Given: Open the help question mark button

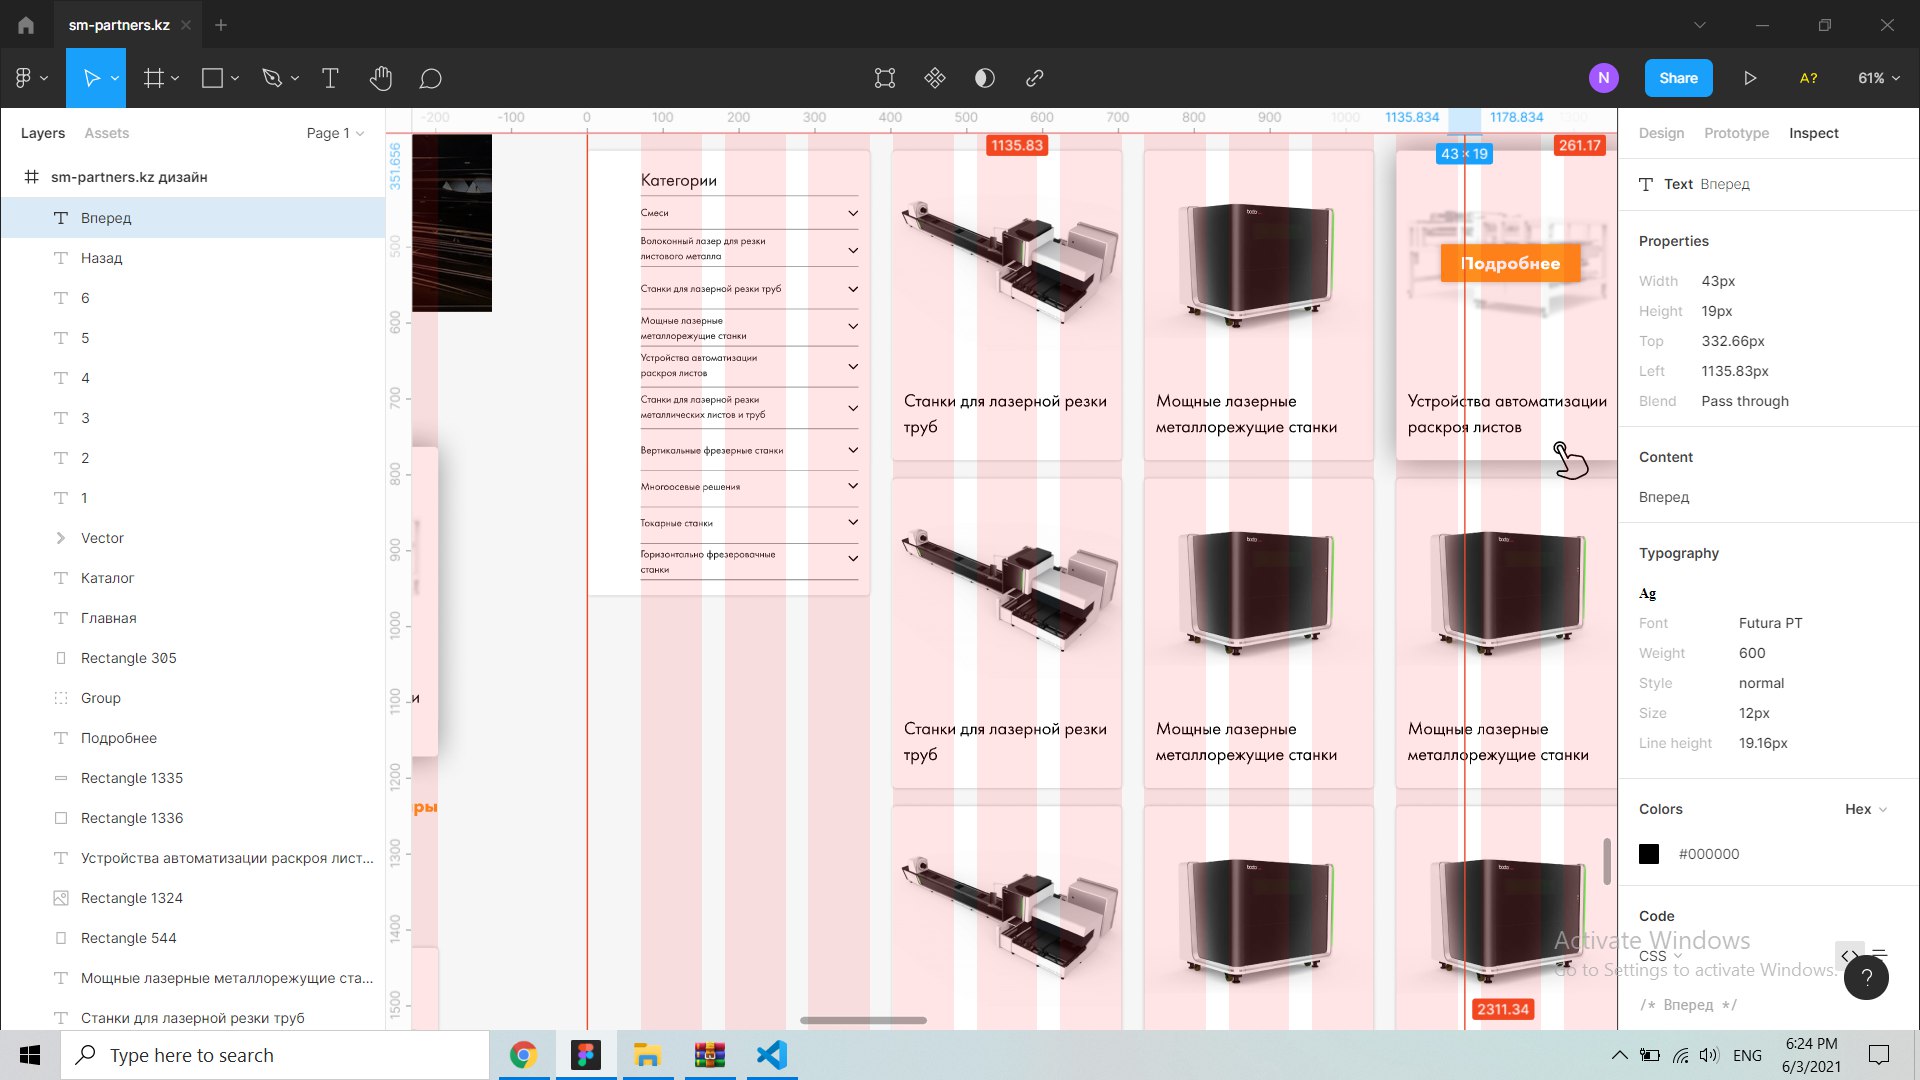Looking at the screenshot, I should coord(1866,977).
